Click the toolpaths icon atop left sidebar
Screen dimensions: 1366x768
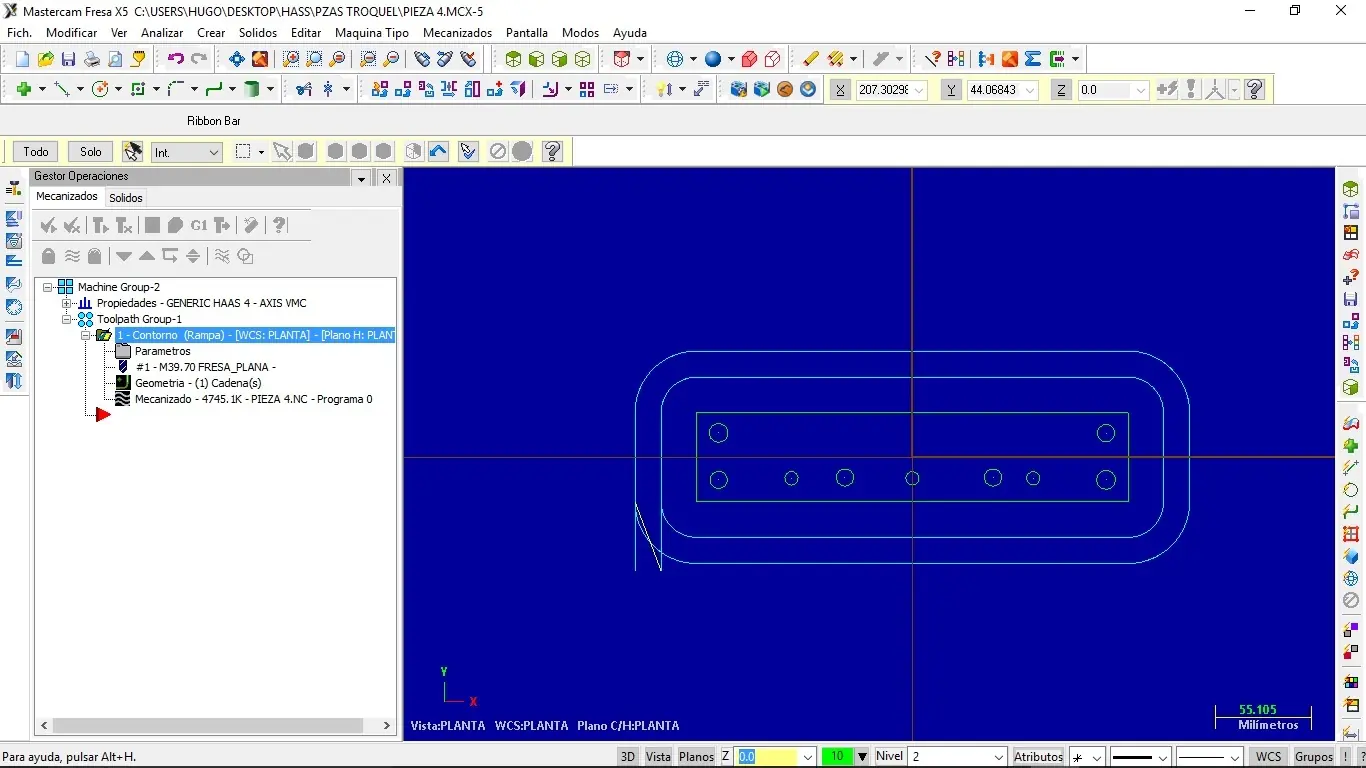click(x=13, y=188)
